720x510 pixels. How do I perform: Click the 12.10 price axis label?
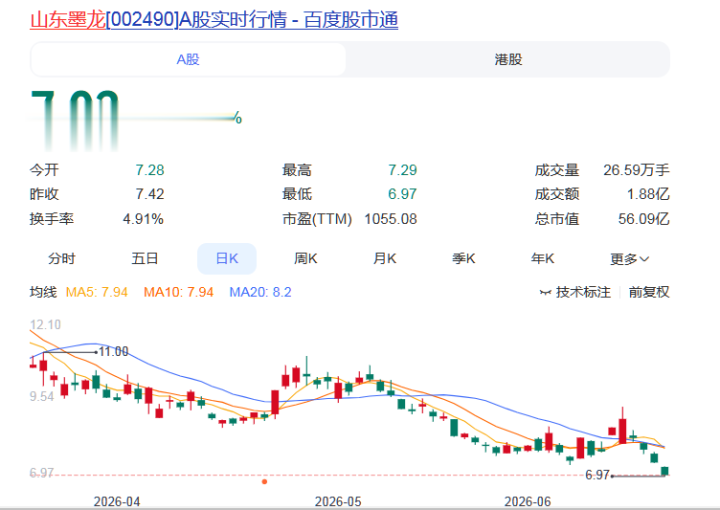pyautogui.click(x=45, y=325)
